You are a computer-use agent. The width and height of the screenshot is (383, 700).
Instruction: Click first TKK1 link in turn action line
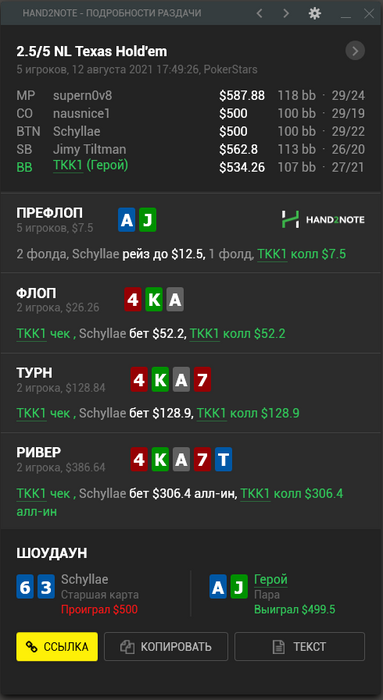tap(31, 413)
